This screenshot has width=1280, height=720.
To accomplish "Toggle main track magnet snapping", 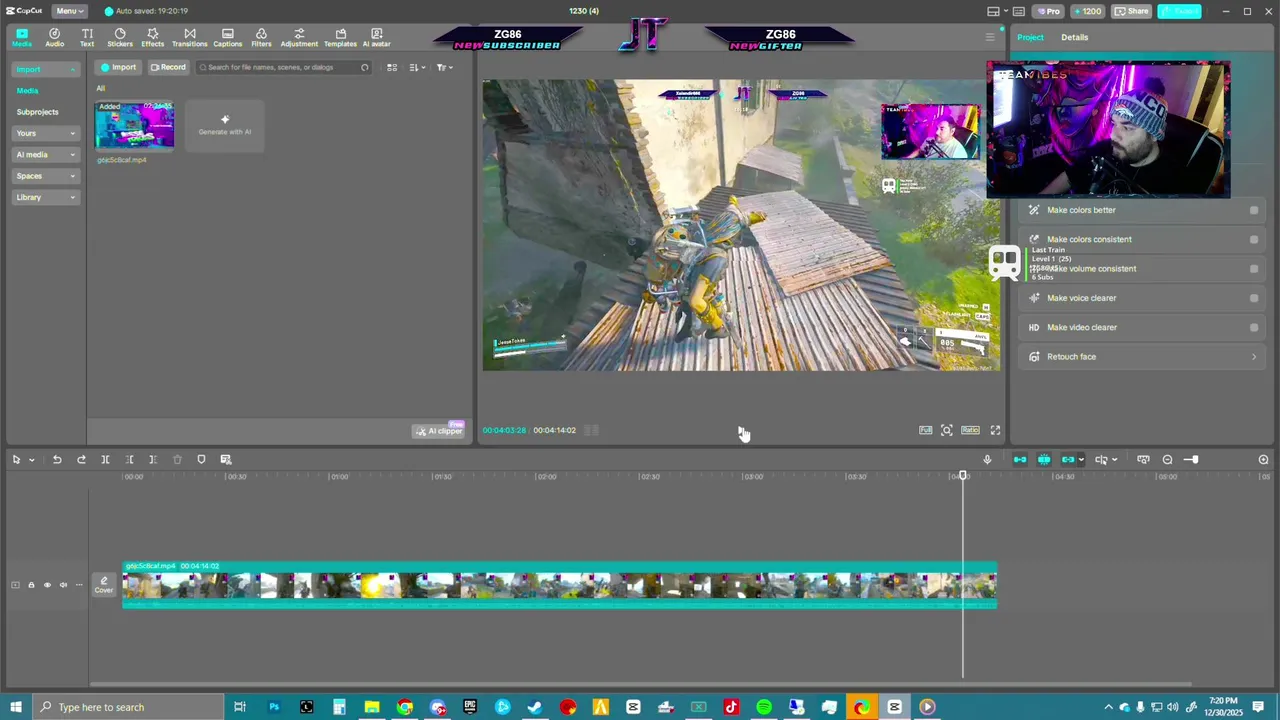I will click(x=1020, y=459).
